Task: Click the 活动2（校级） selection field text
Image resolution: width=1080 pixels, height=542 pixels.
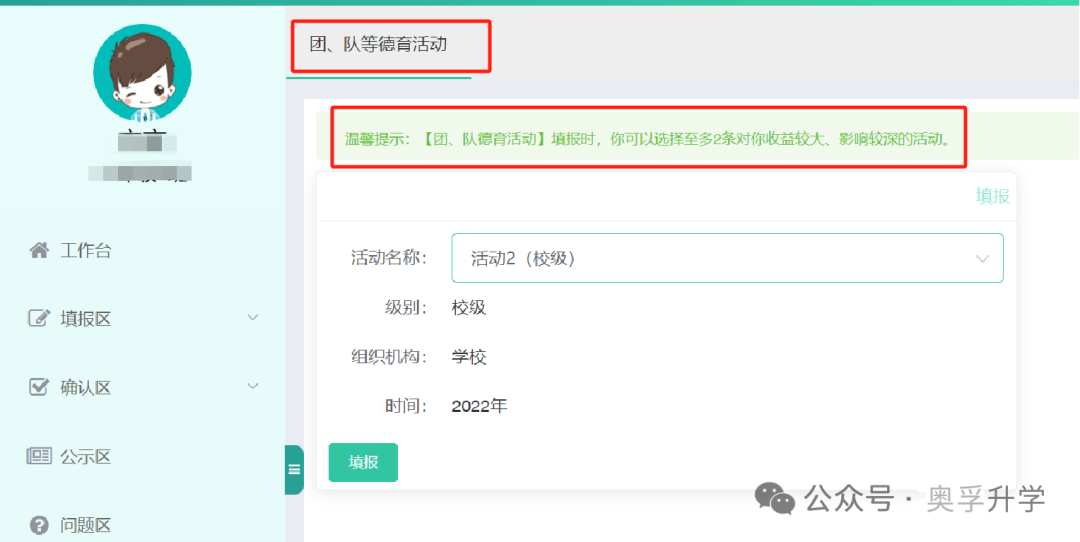Action: click(x=523, y=259)
